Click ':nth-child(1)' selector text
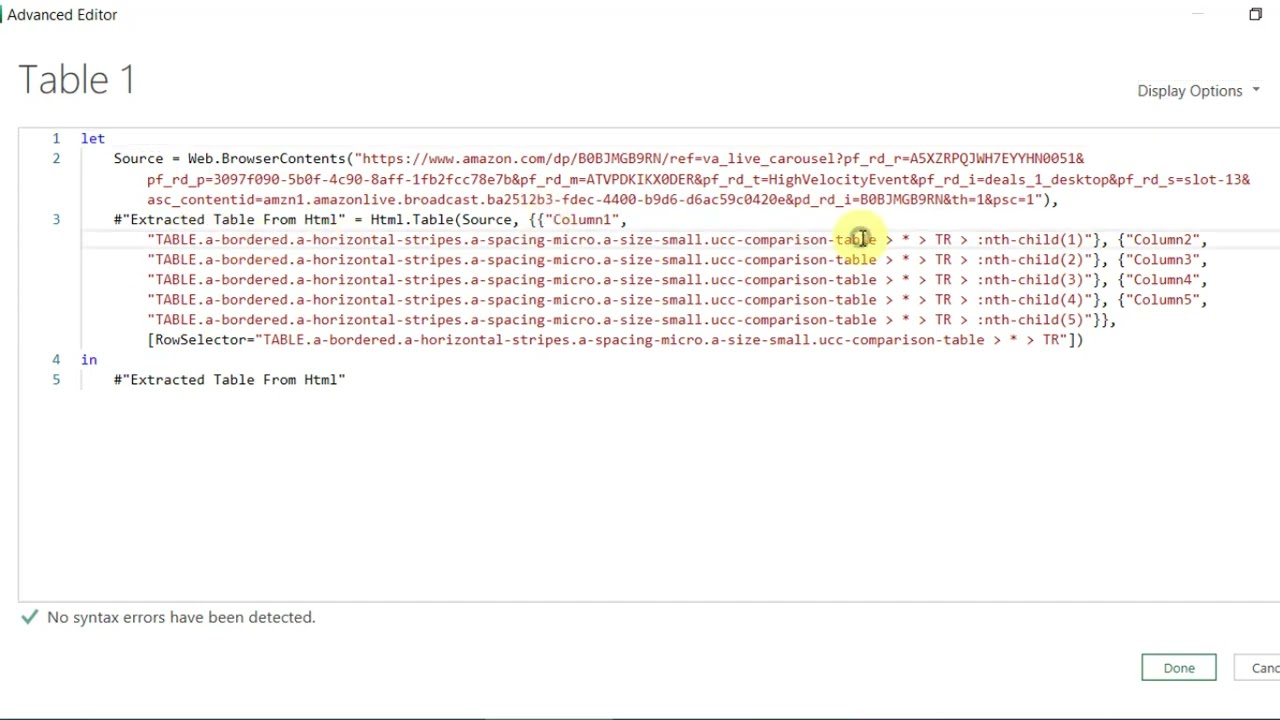The height and width of the screenshot is (720, 1280). (1030, 239)
